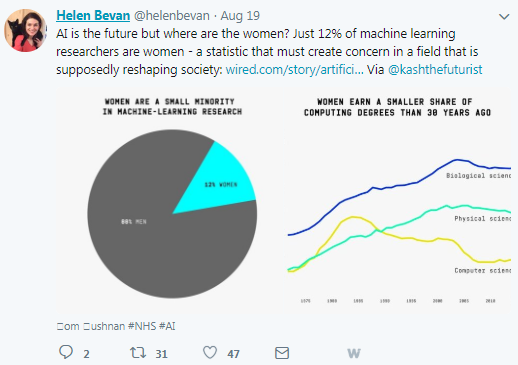Screen dimensions: 518x365
Task: Open the computing degrees line chart image
Action: (x=397, y=200)
